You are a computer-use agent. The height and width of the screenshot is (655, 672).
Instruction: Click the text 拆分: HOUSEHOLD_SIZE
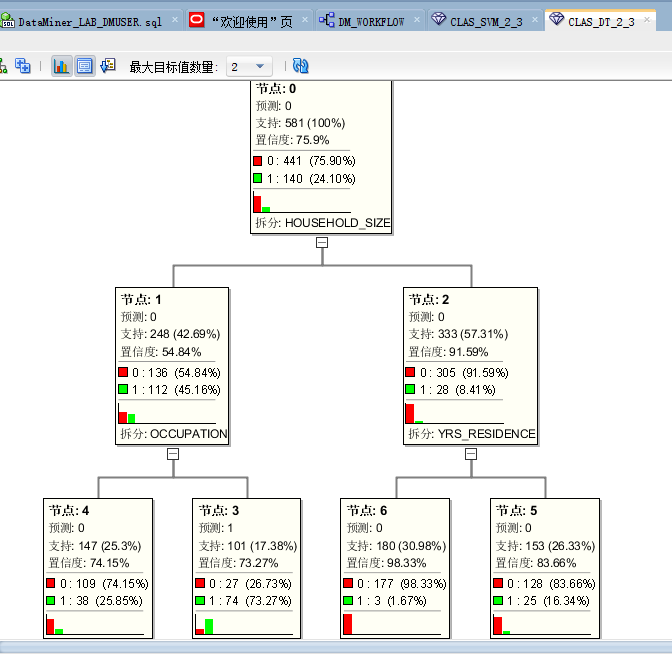tap(323, 223)
